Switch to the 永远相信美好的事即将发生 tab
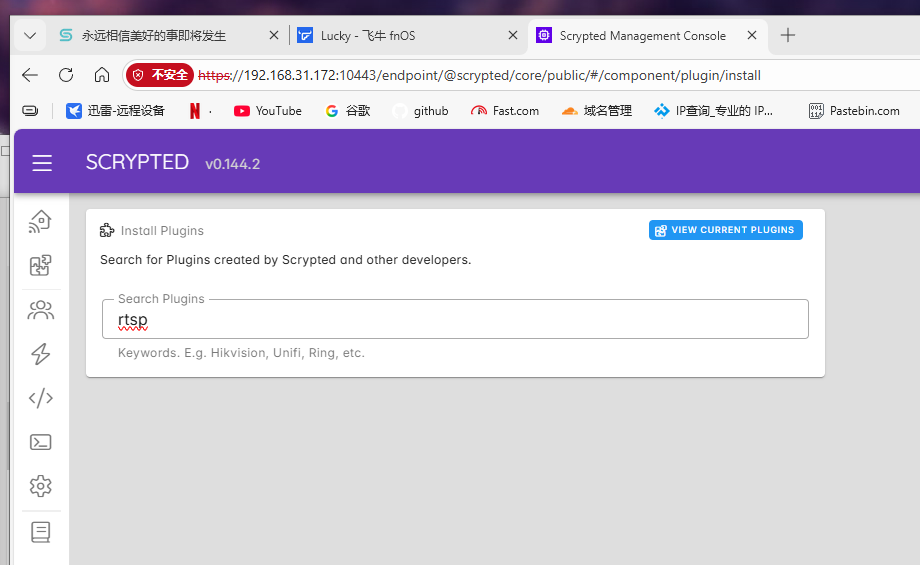This screenshot has width=920, height=565. [x=169, y=36]
